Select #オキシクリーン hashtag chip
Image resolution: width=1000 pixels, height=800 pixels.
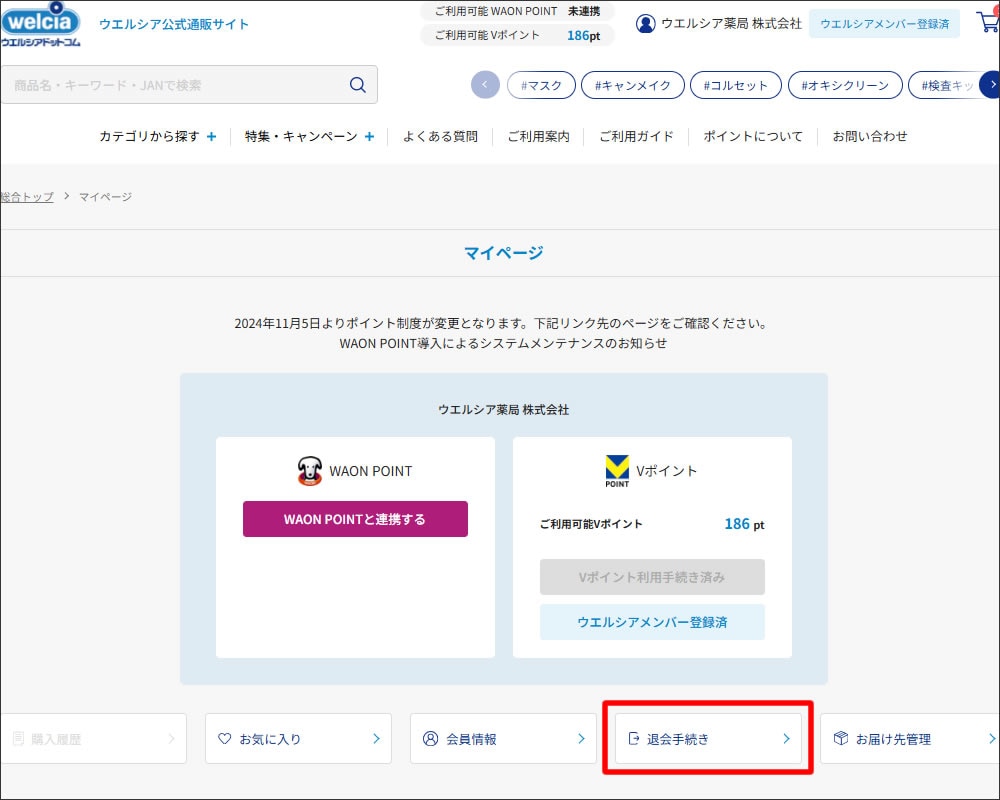click(x=845, y=85)
